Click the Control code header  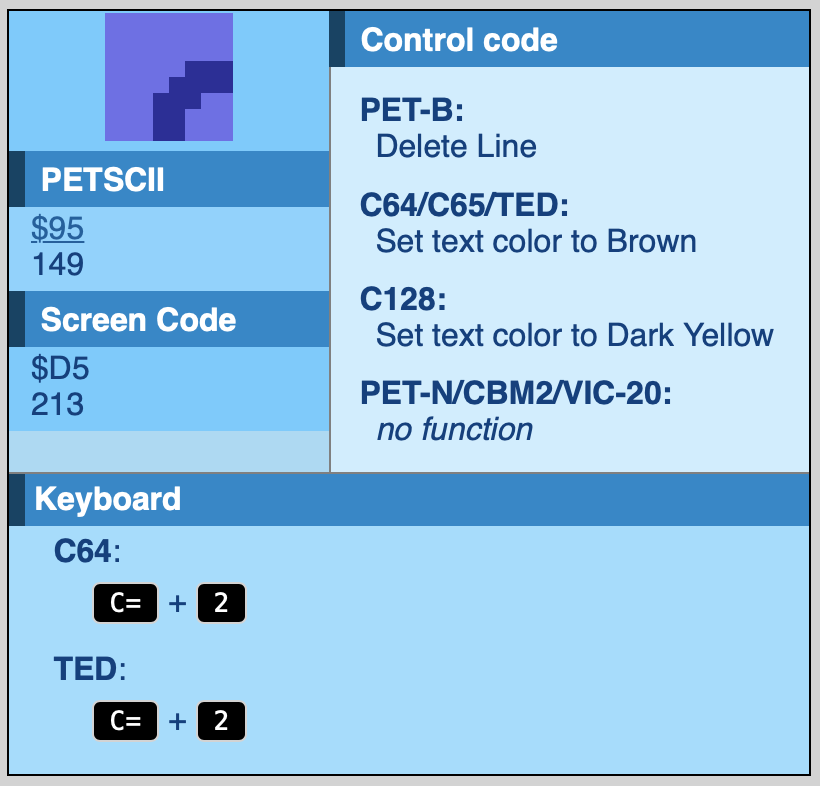tap(459, 40)
